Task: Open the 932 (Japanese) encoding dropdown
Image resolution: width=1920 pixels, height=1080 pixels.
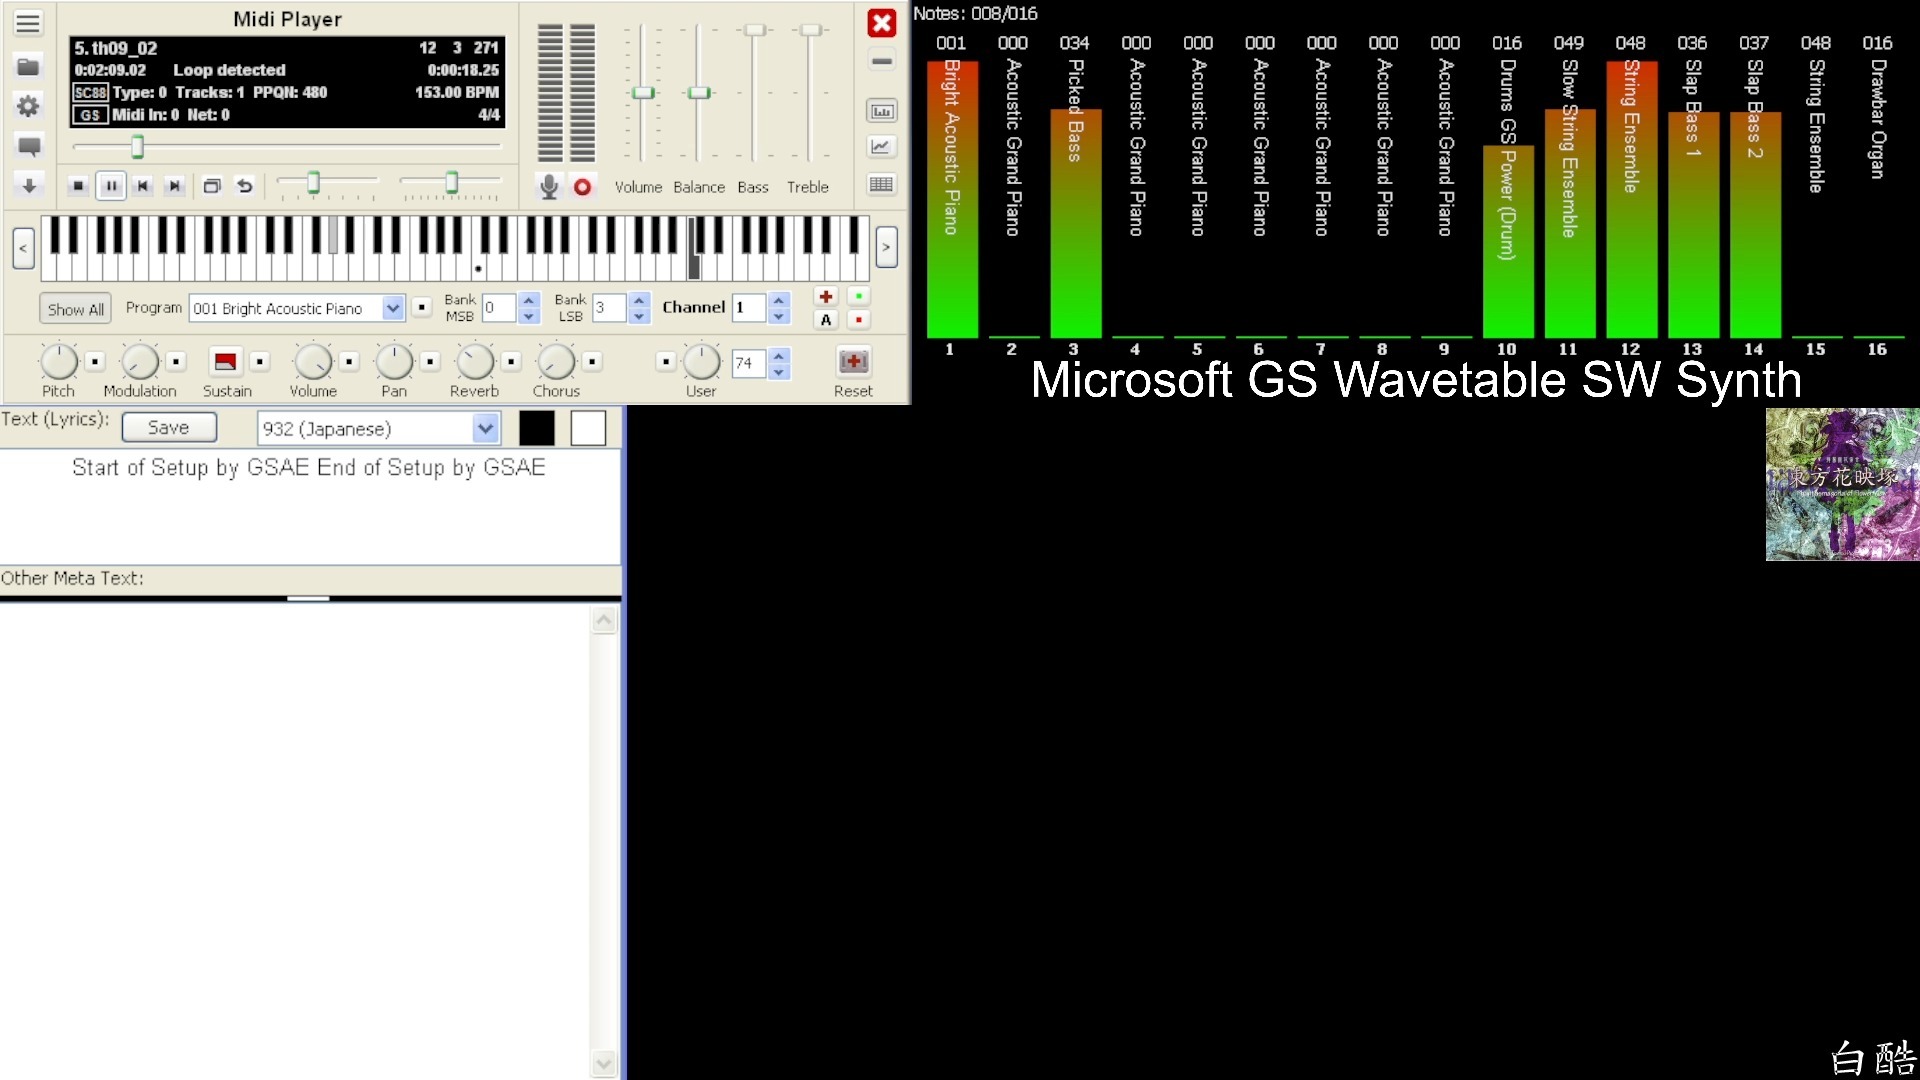Action: click(486, 428)
